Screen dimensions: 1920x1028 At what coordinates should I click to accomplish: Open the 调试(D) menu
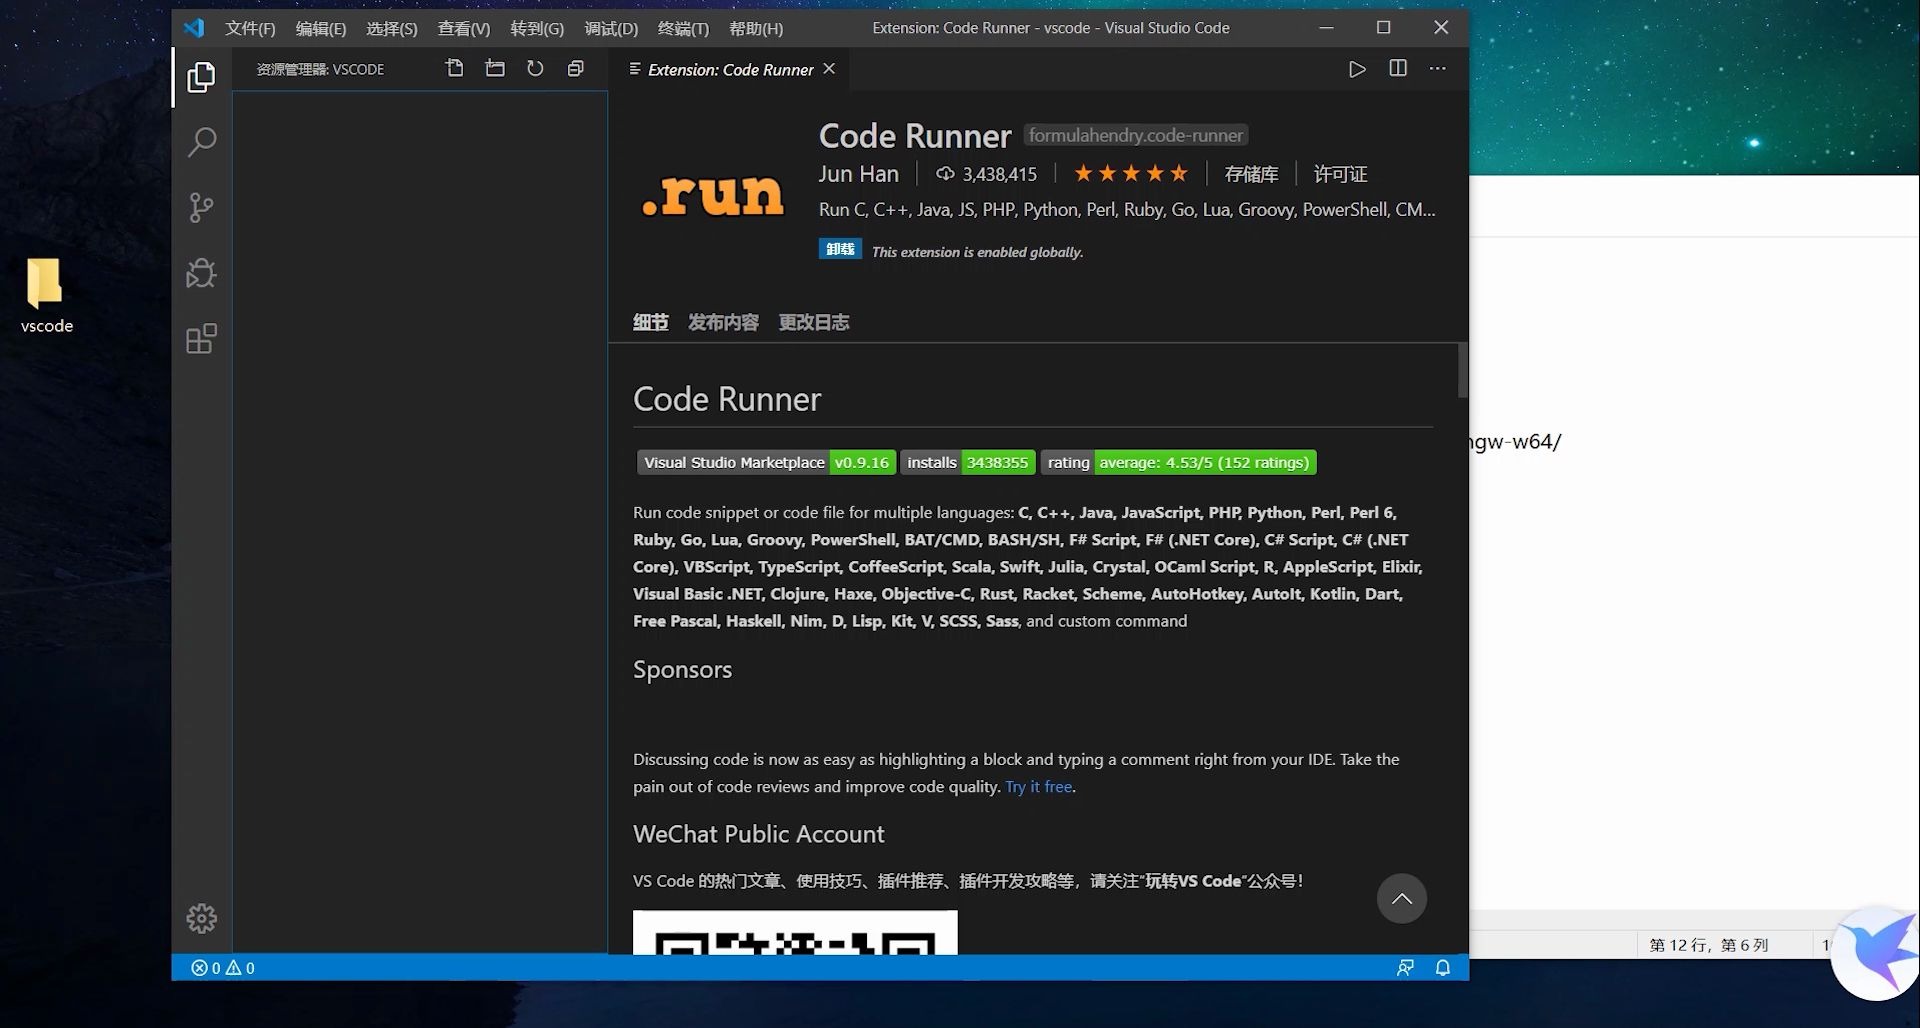tap(611, 28)
